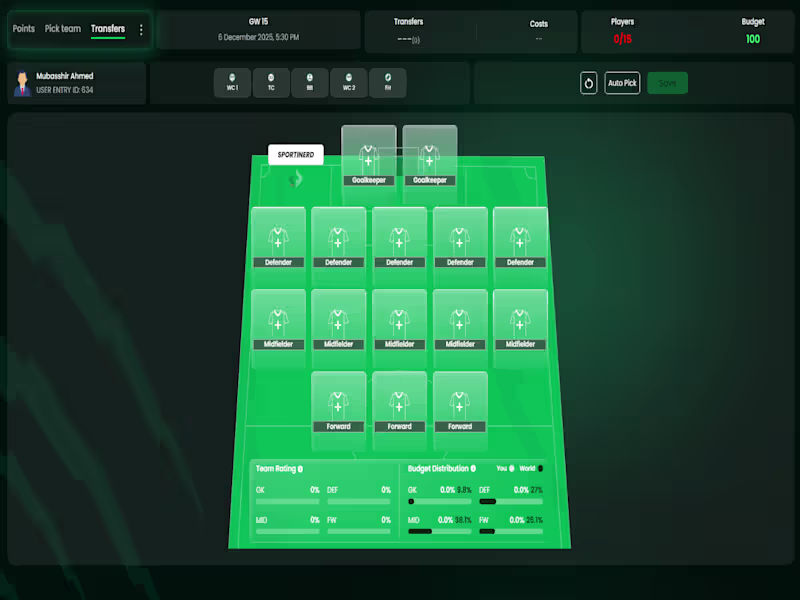Click the Budget Distribution heading

(438, 468)
